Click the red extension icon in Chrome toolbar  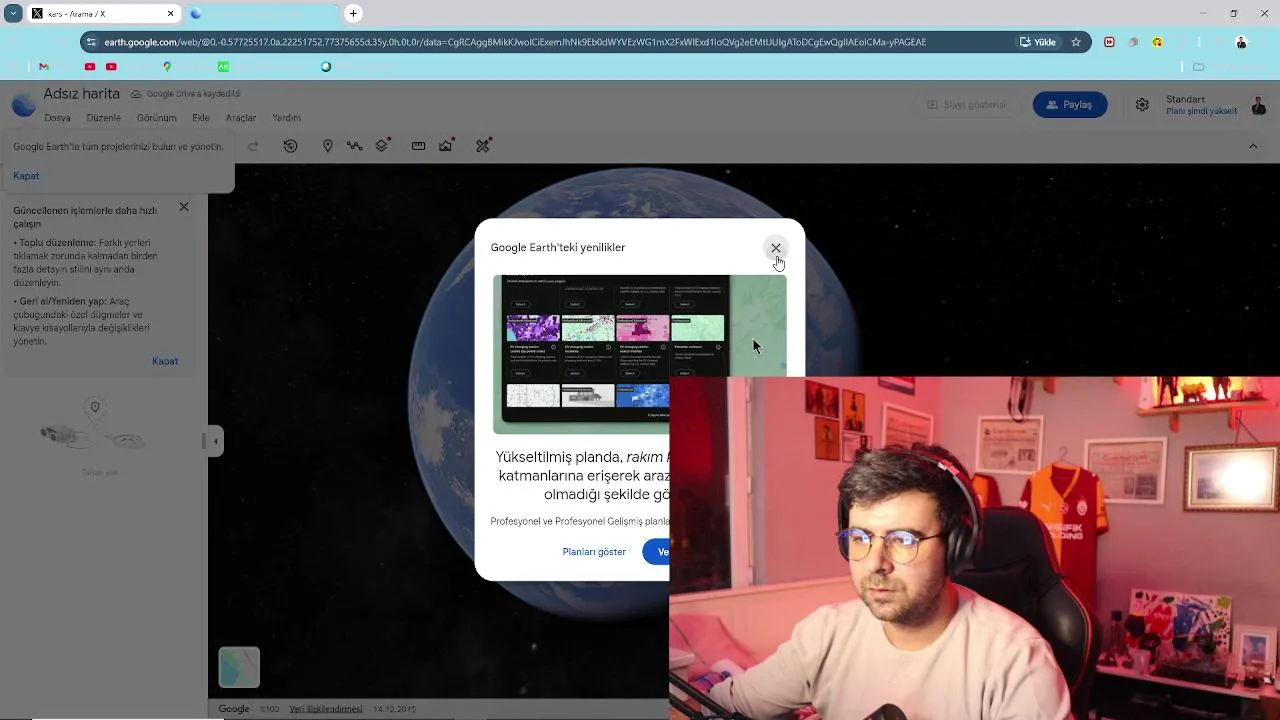[x=1109, y=42]
